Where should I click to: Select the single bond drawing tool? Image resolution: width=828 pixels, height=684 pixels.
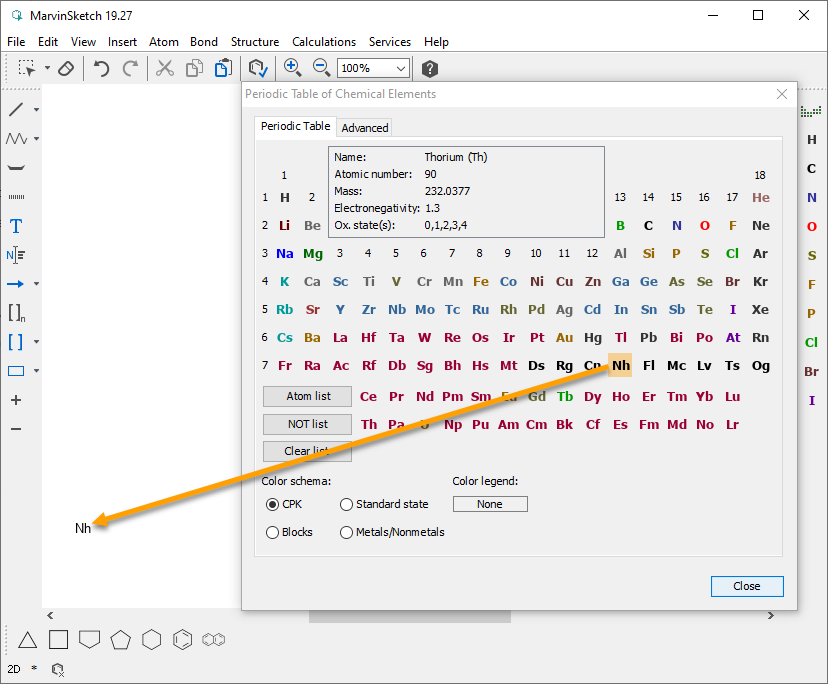(16, 109)
